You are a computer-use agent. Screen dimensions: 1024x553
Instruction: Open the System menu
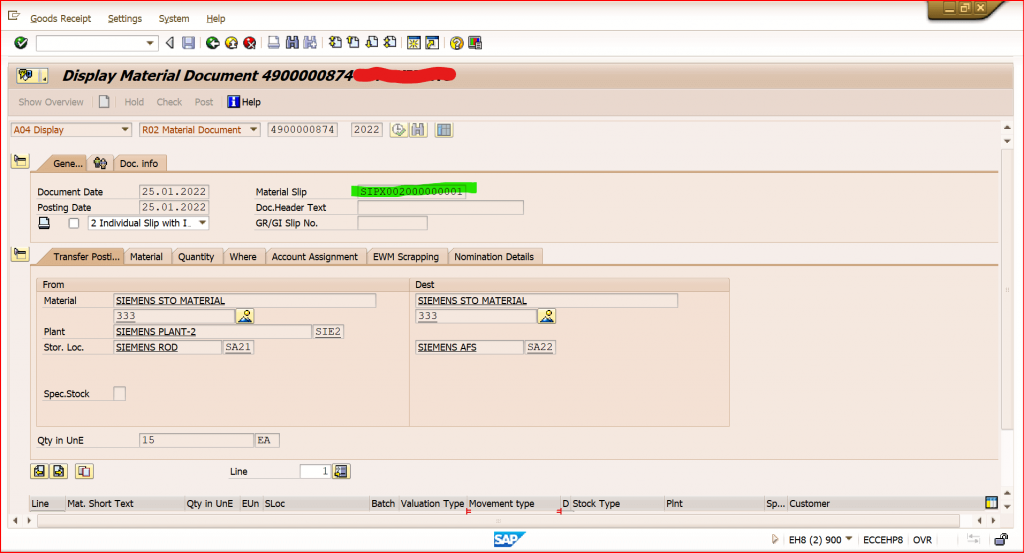pyautogui.click(x=174, y=18)
